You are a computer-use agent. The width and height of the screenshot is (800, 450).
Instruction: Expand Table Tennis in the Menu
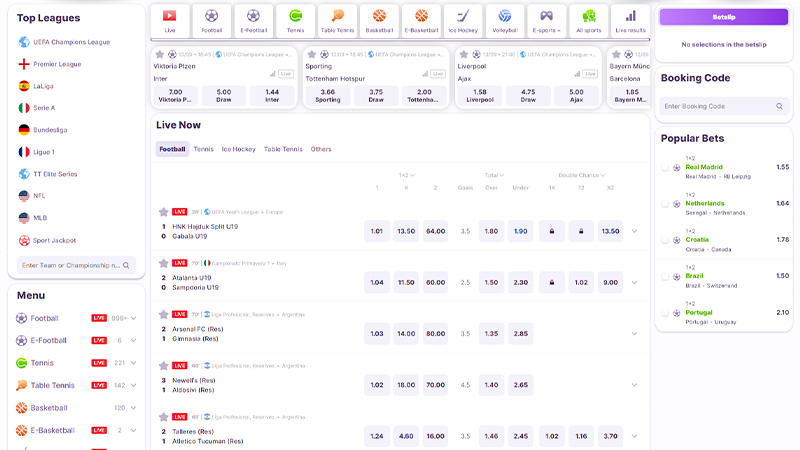click(x=133, y=385)
